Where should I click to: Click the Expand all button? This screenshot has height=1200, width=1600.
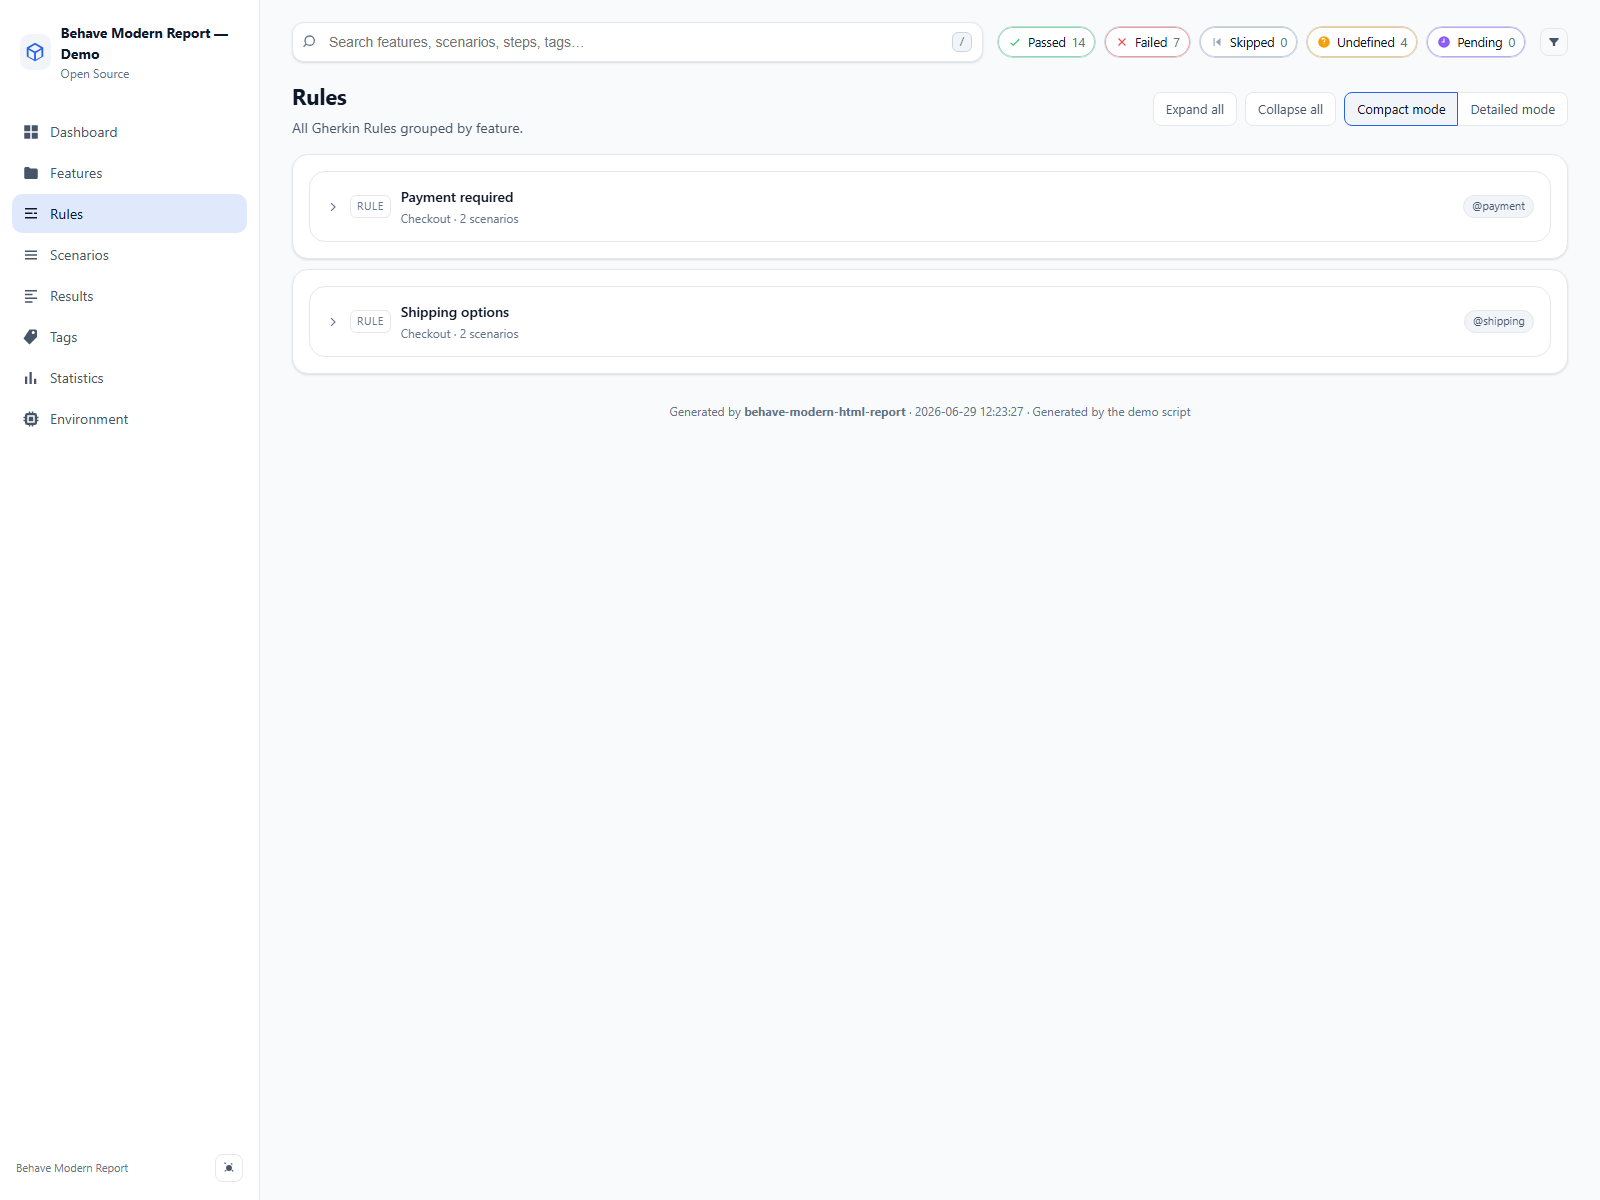1195,109
